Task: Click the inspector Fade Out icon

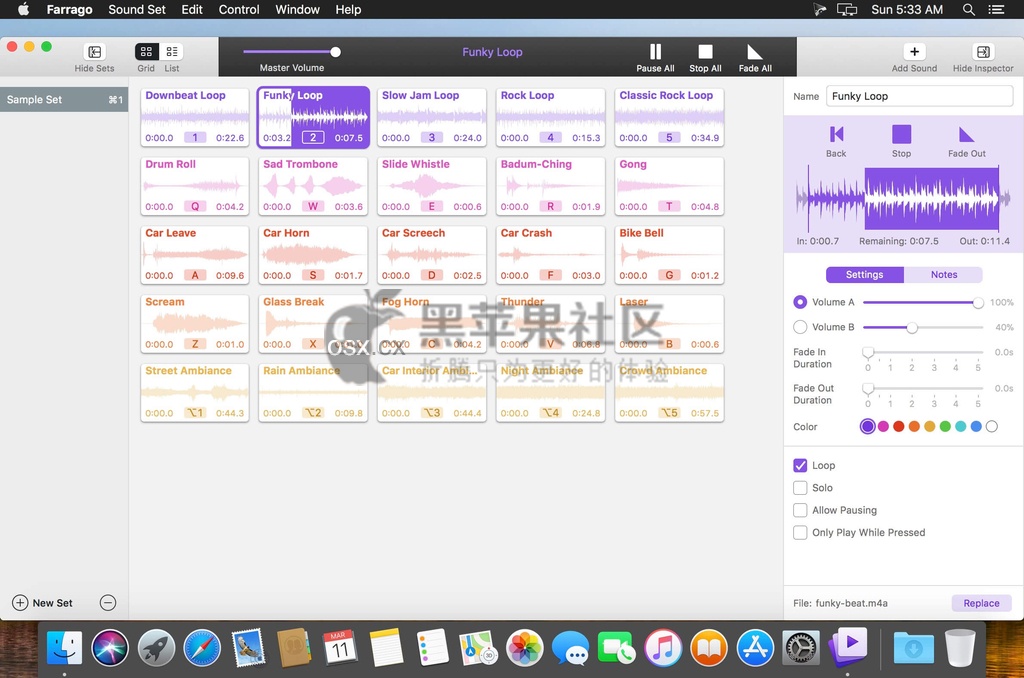Action: point(967,135)
